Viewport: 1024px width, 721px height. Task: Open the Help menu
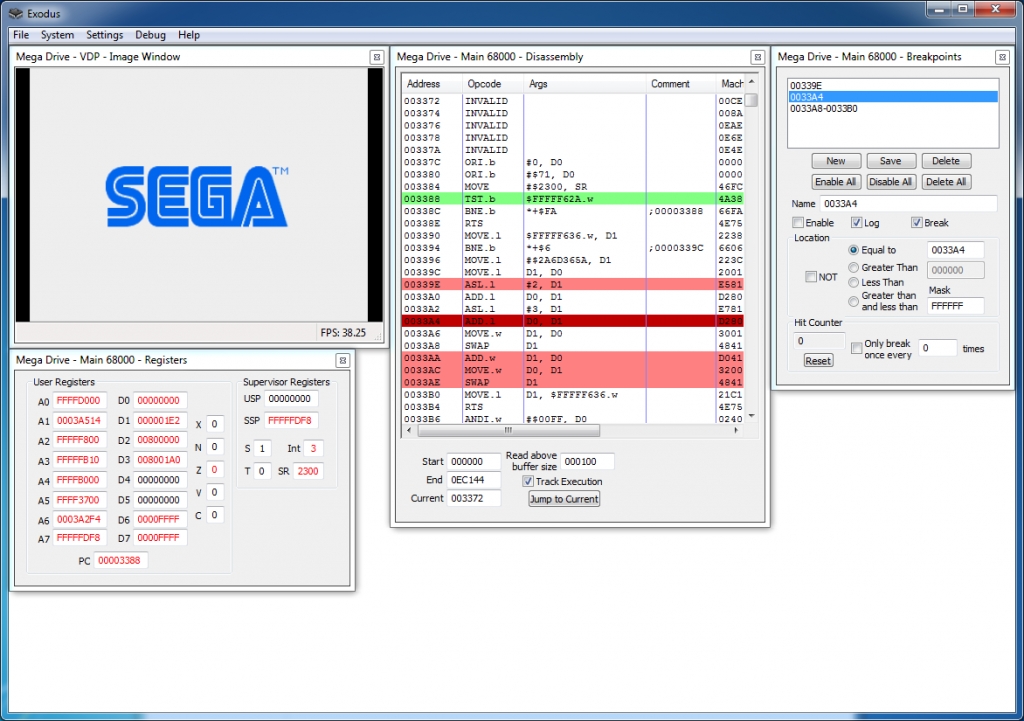point(189,35)
